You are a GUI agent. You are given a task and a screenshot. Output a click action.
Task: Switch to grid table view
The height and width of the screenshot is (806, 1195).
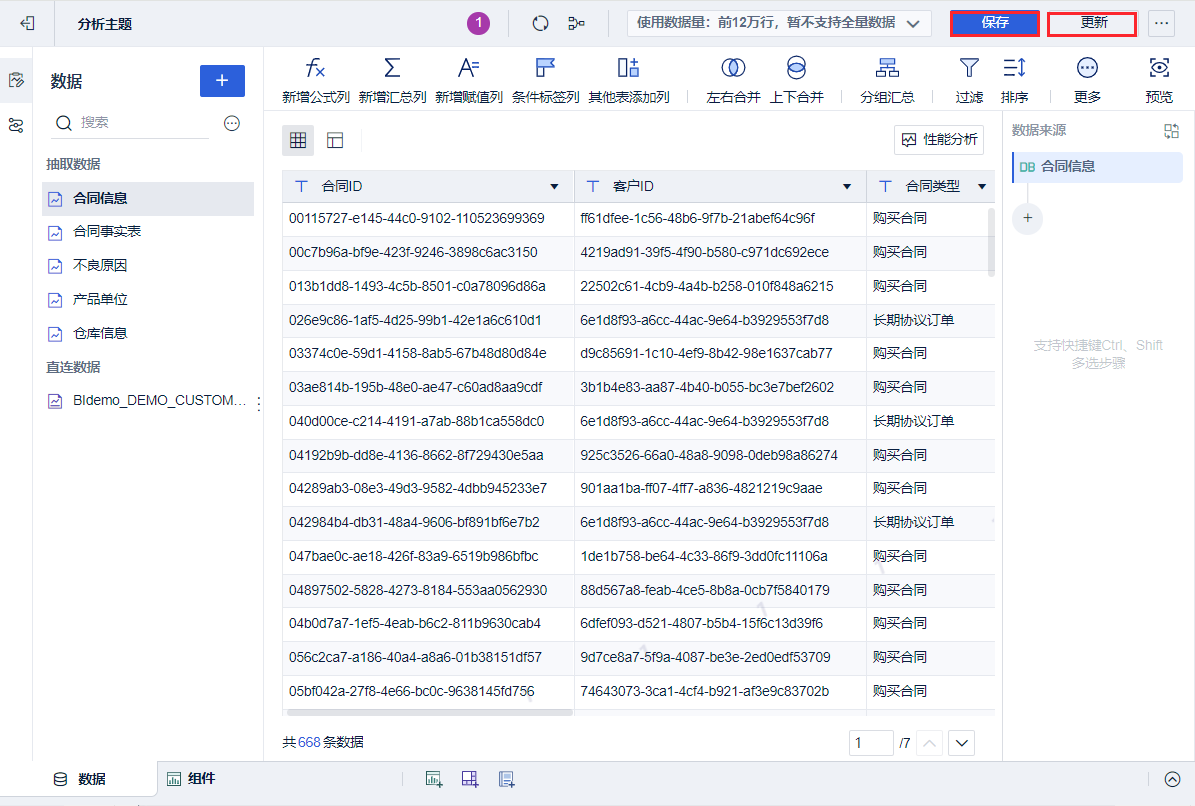click(x=298, y=140)
